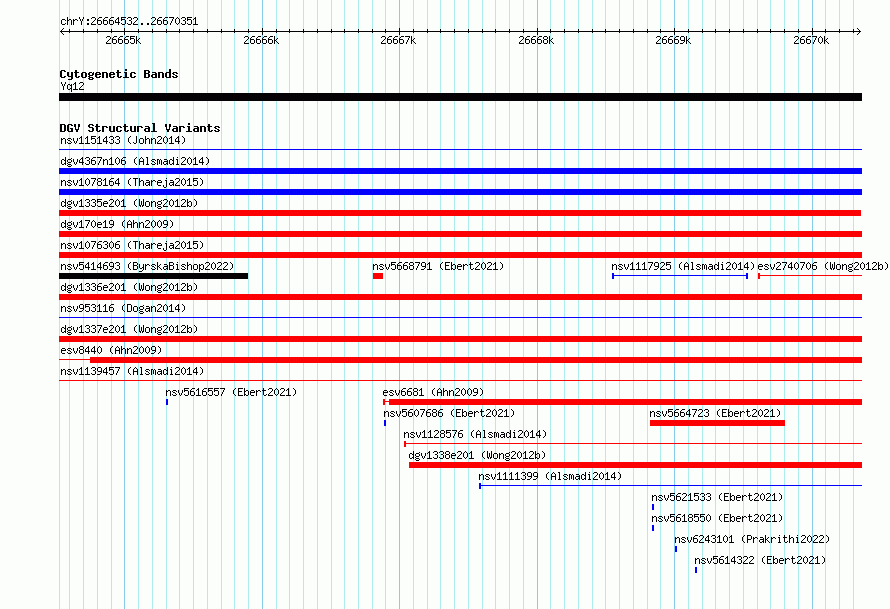Viewport: 890px width, 609px height.
Task: Click the chrY:26664532..26670351 coordinate label
Action: 129,22
